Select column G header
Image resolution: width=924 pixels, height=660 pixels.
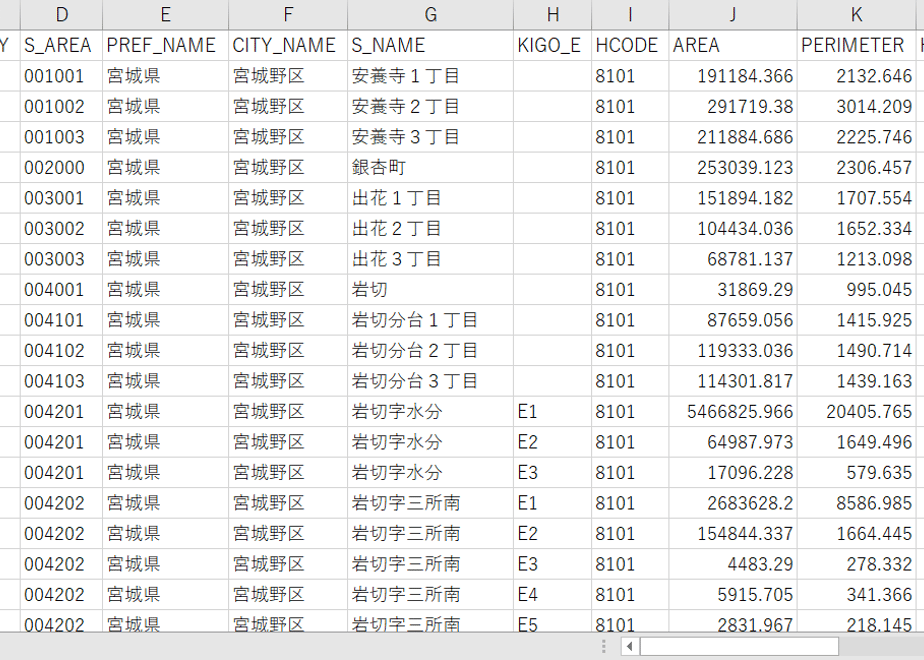pos(430,15)
